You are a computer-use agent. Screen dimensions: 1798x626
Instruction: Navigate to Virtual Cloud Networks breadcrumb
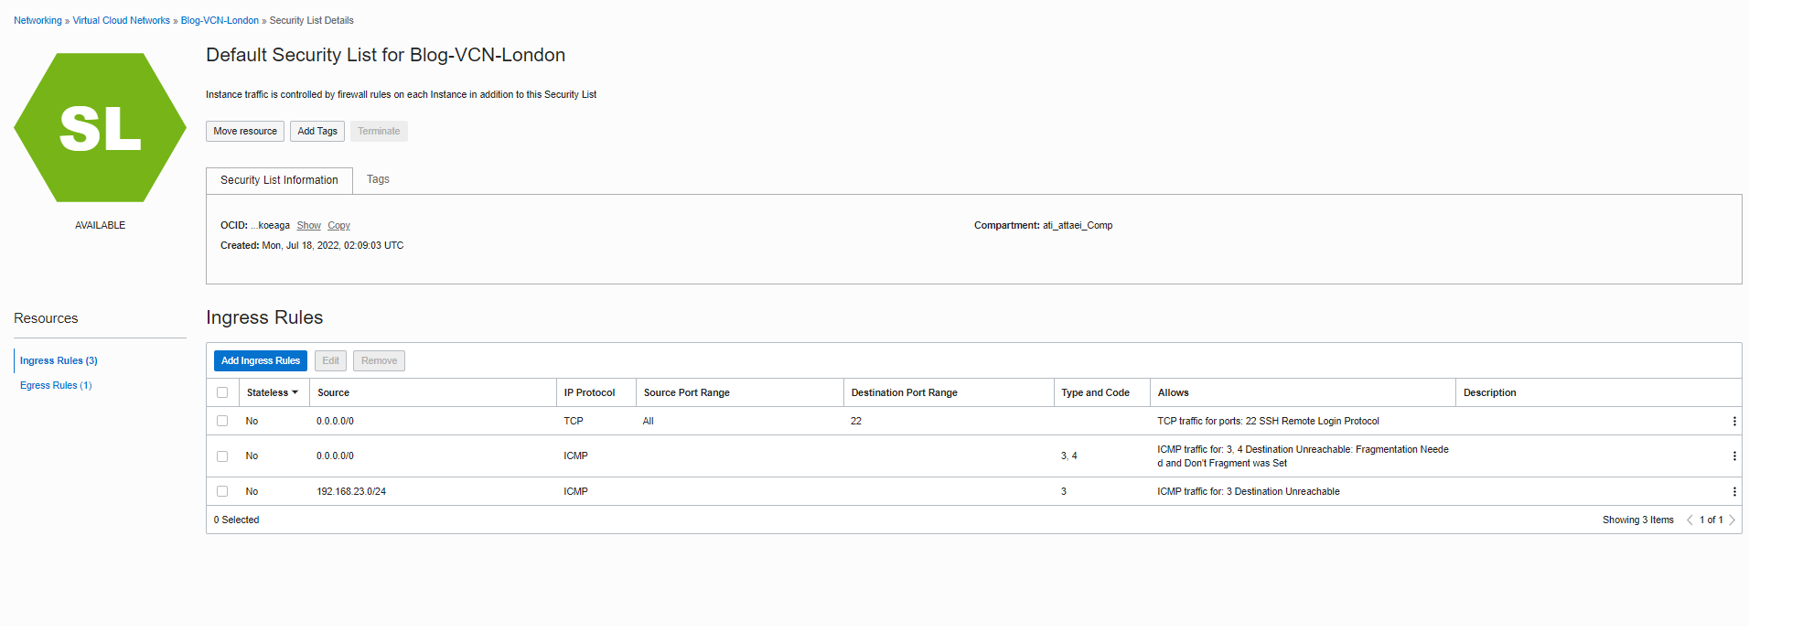[121, 21]
